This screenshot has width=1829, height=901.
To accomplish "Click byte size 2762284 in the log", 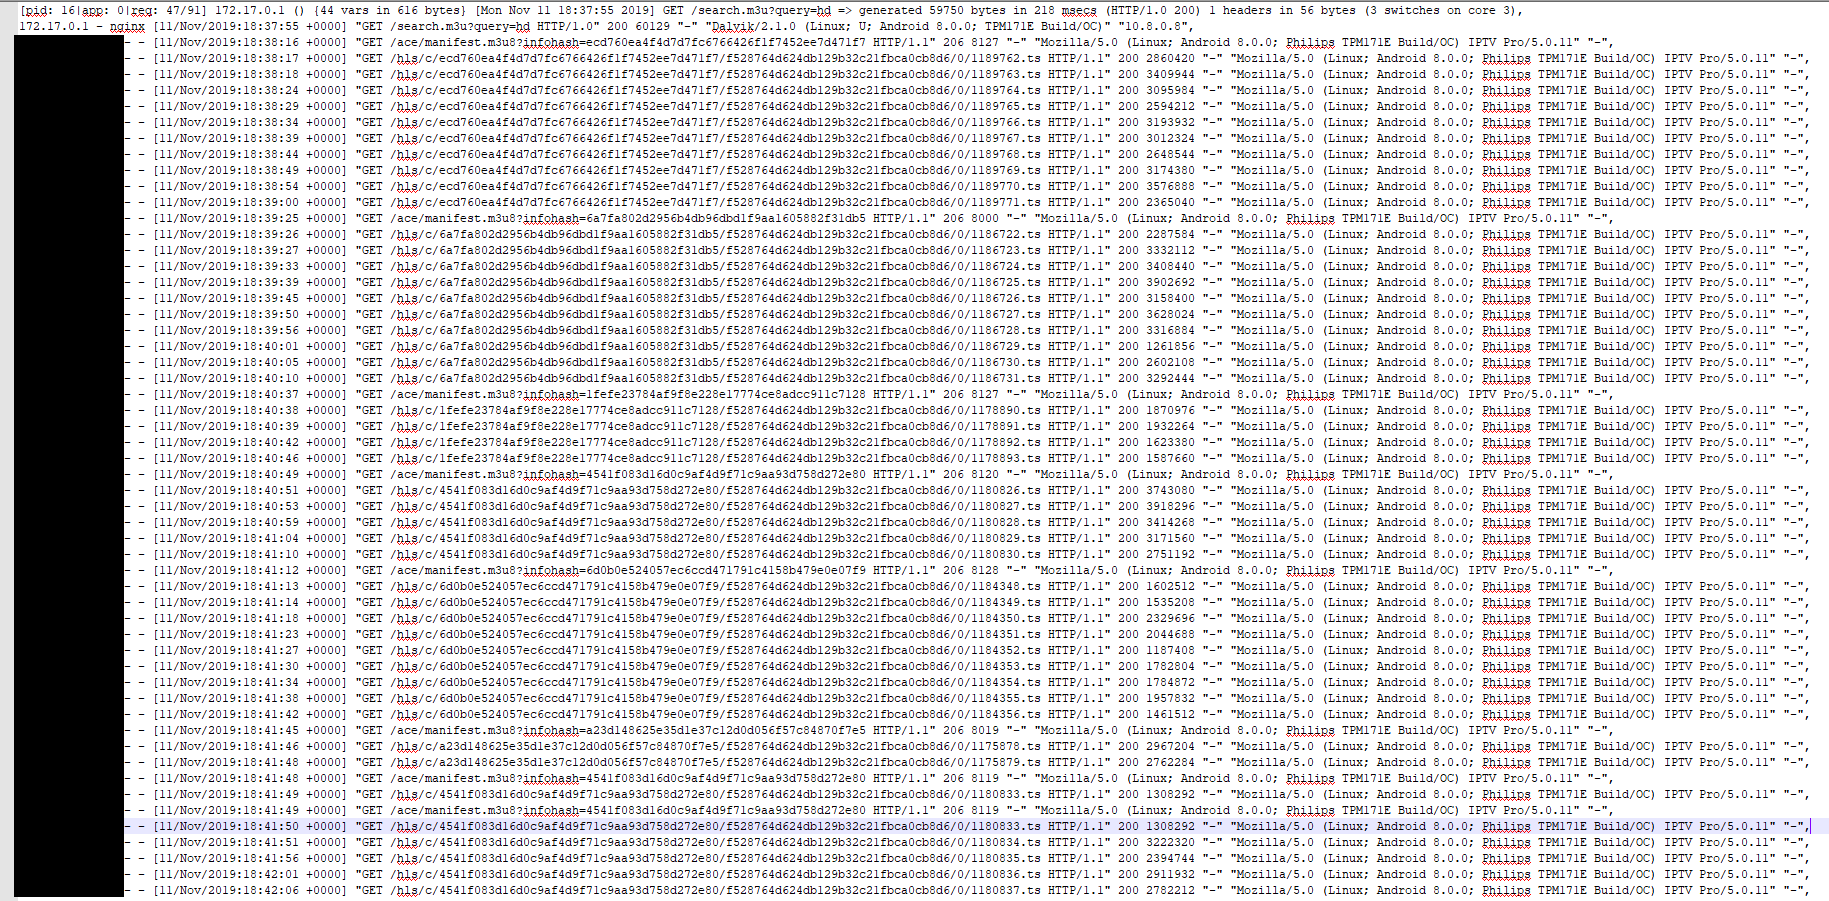I will click(1170, 762).
